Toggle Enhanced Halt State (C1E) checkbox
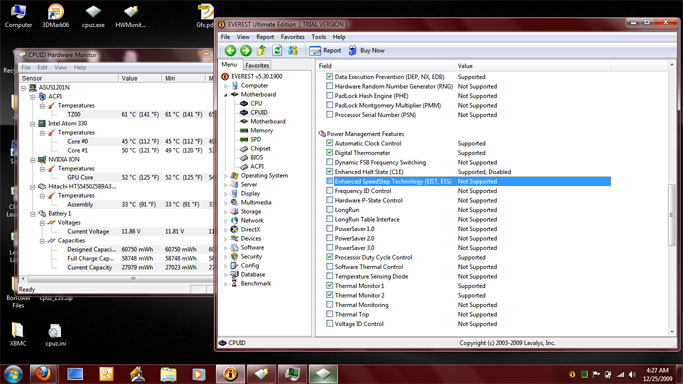 point(330,172)
